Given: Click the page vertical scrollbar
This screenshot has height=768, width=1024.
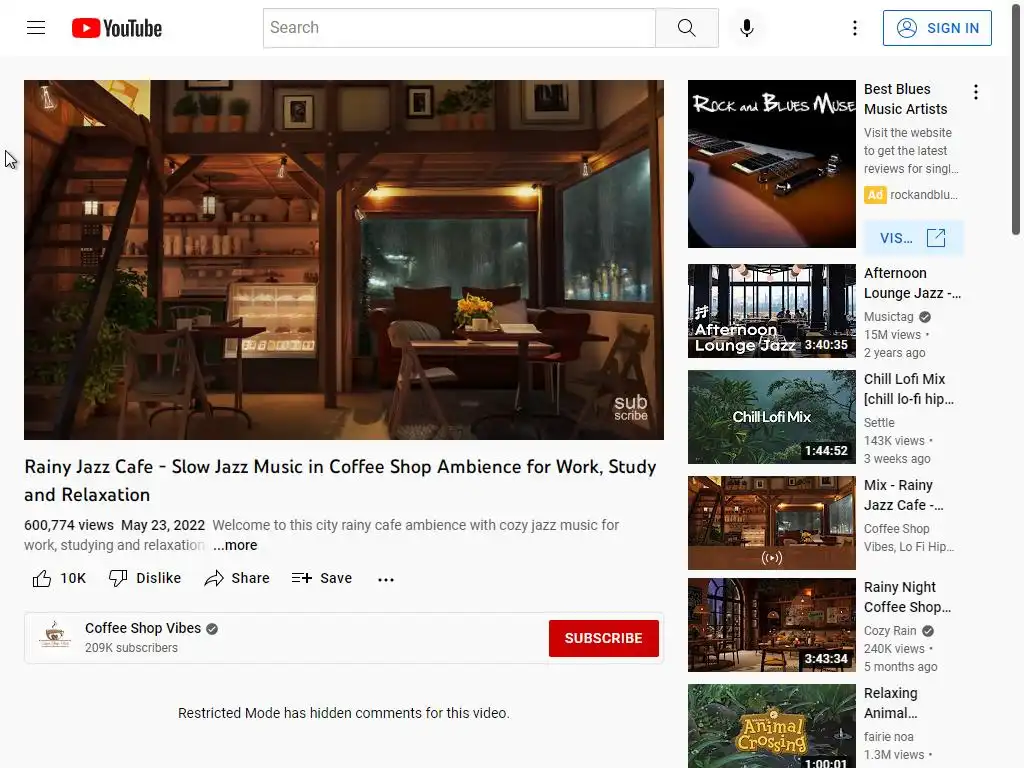Looking at the screenshot, I should (x=1016, y=118).
